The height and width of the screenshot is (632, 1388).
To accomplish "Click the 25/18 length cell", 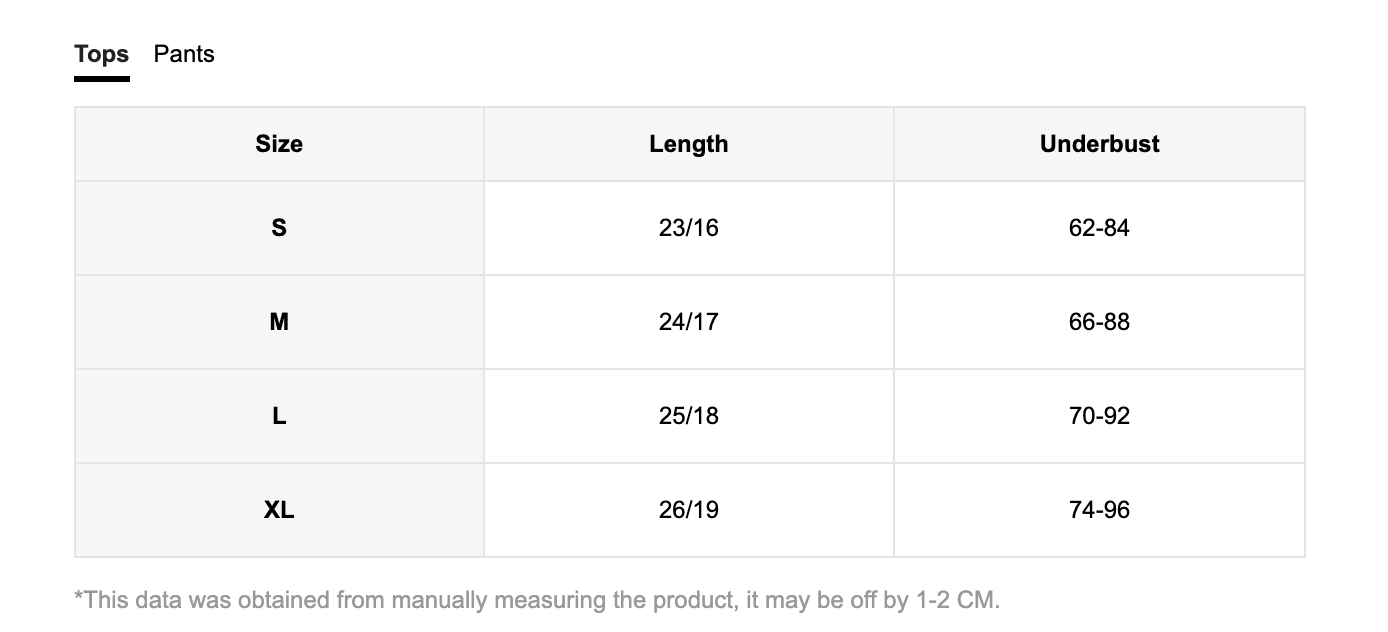I will 689,416.
